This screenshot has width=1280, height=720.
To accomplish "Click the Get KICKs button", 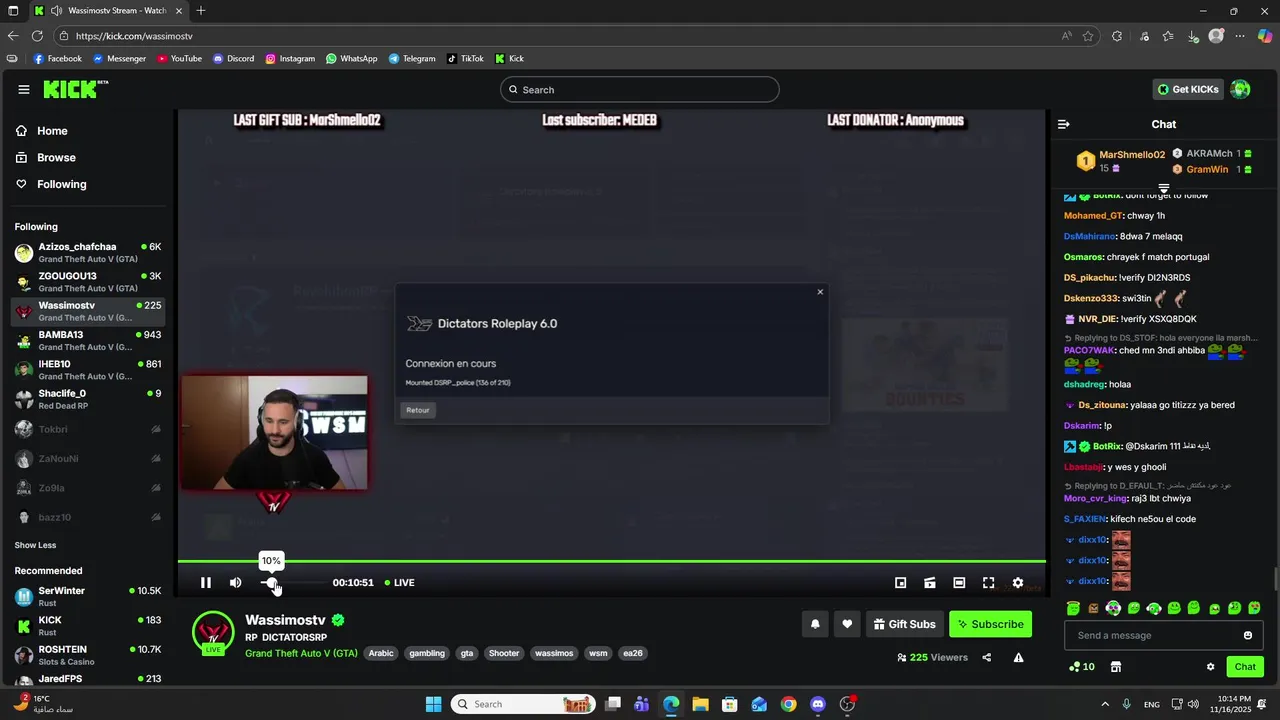I will coord(1188,89).
